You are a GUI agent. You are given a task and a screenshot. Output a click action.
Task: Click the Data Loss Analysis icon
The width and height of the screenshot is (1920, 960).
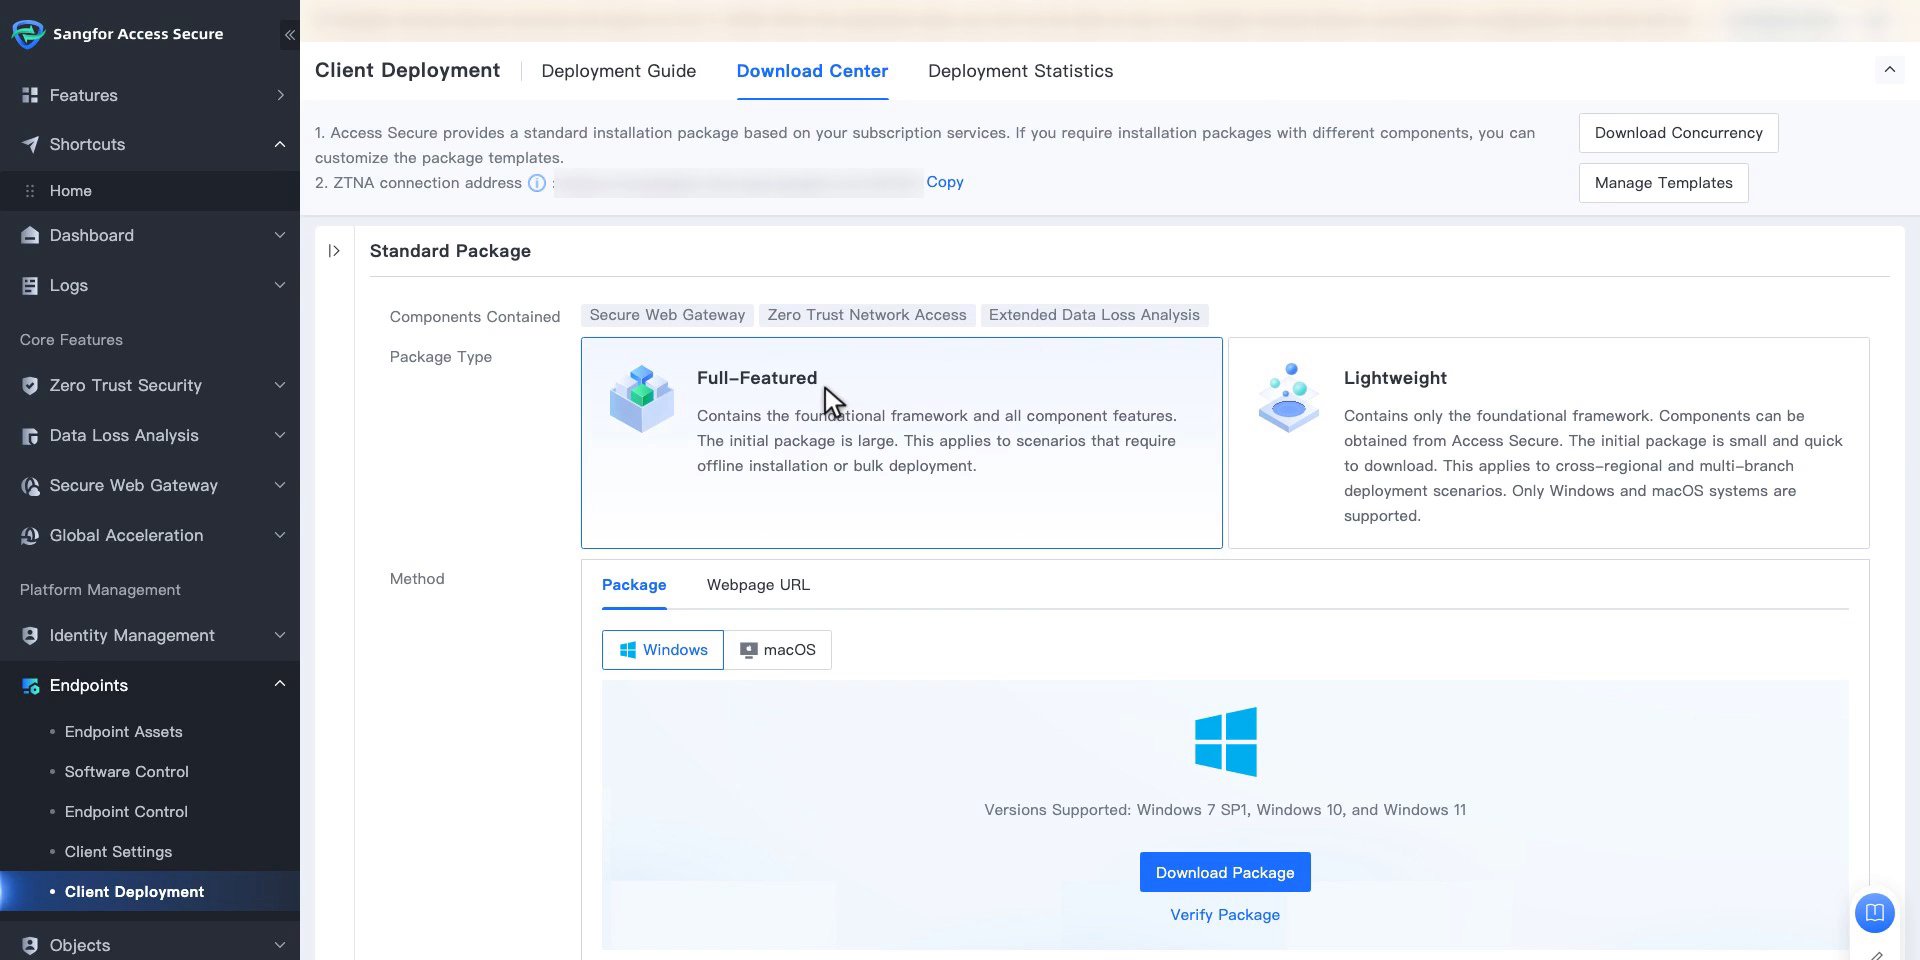pyautogui.click(x=30, y=435)
